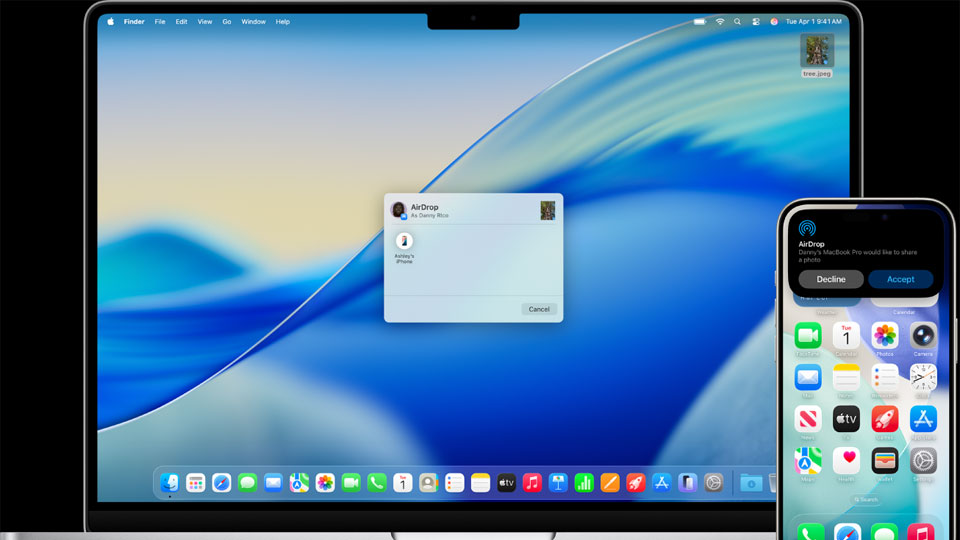The width and height of the screenshot is (960, 540).
Task: Open the File menu in menu bar
Action: (x=160, y=21)
